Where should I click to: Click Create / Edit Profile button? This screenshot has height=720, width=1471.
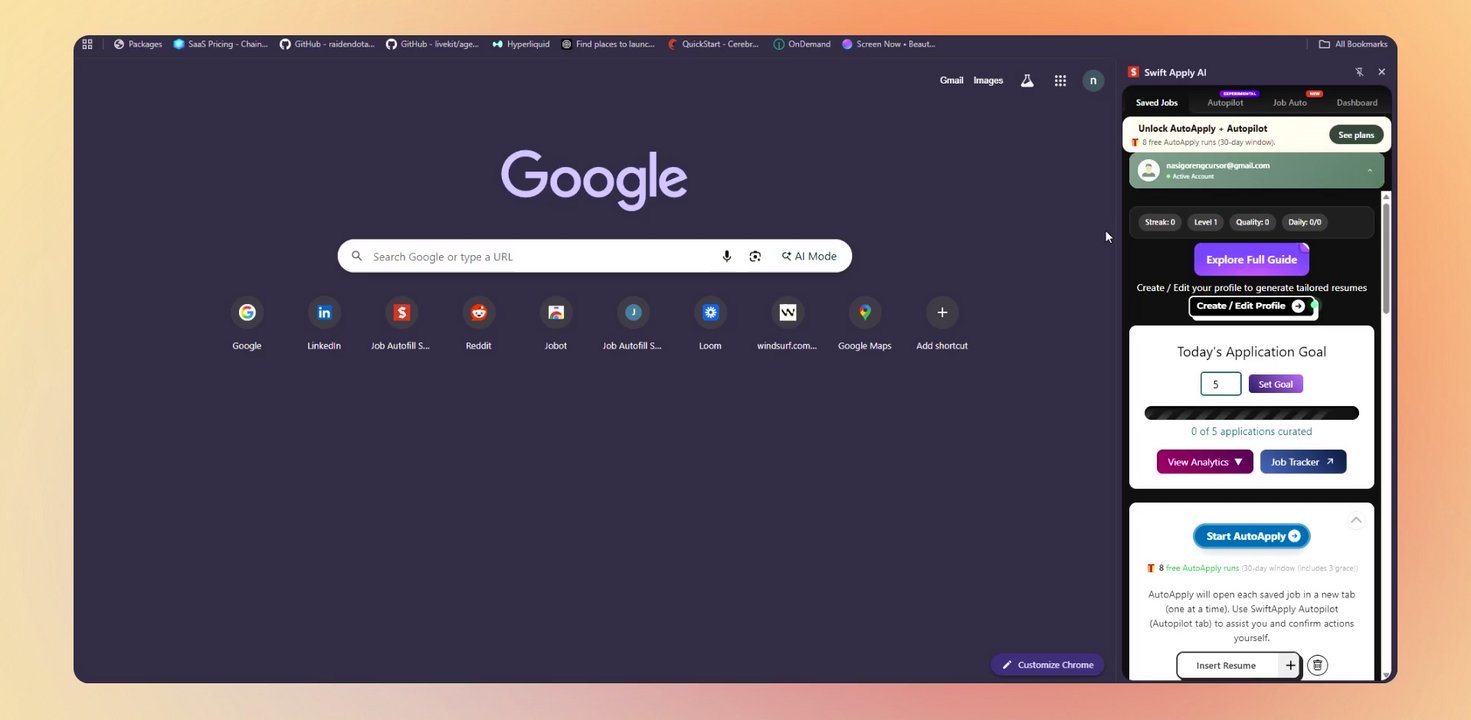[1251, 306]
